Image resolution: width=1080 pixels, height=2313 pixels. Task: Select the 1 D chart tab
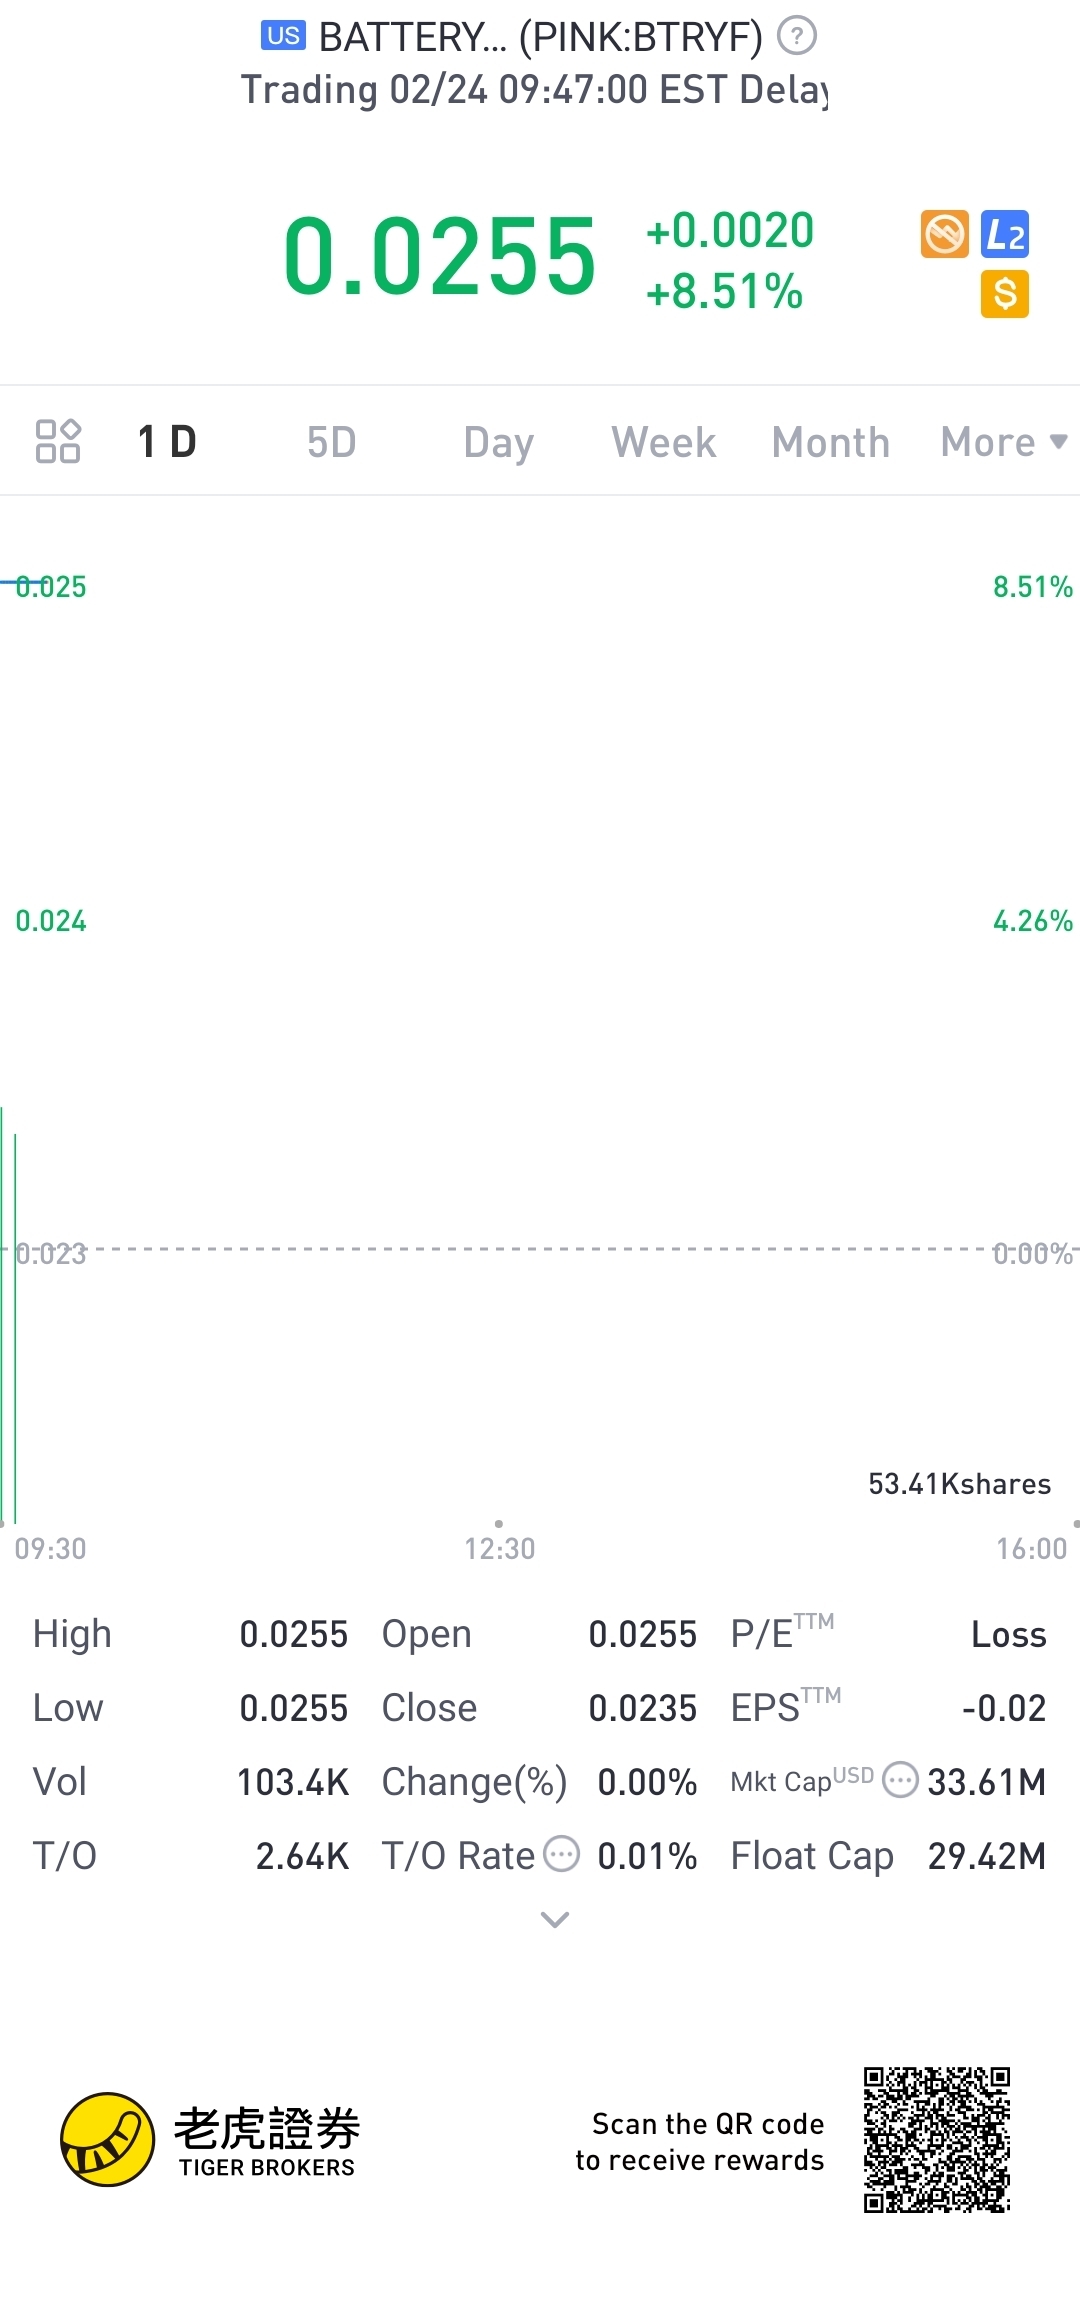pos(167,442)
